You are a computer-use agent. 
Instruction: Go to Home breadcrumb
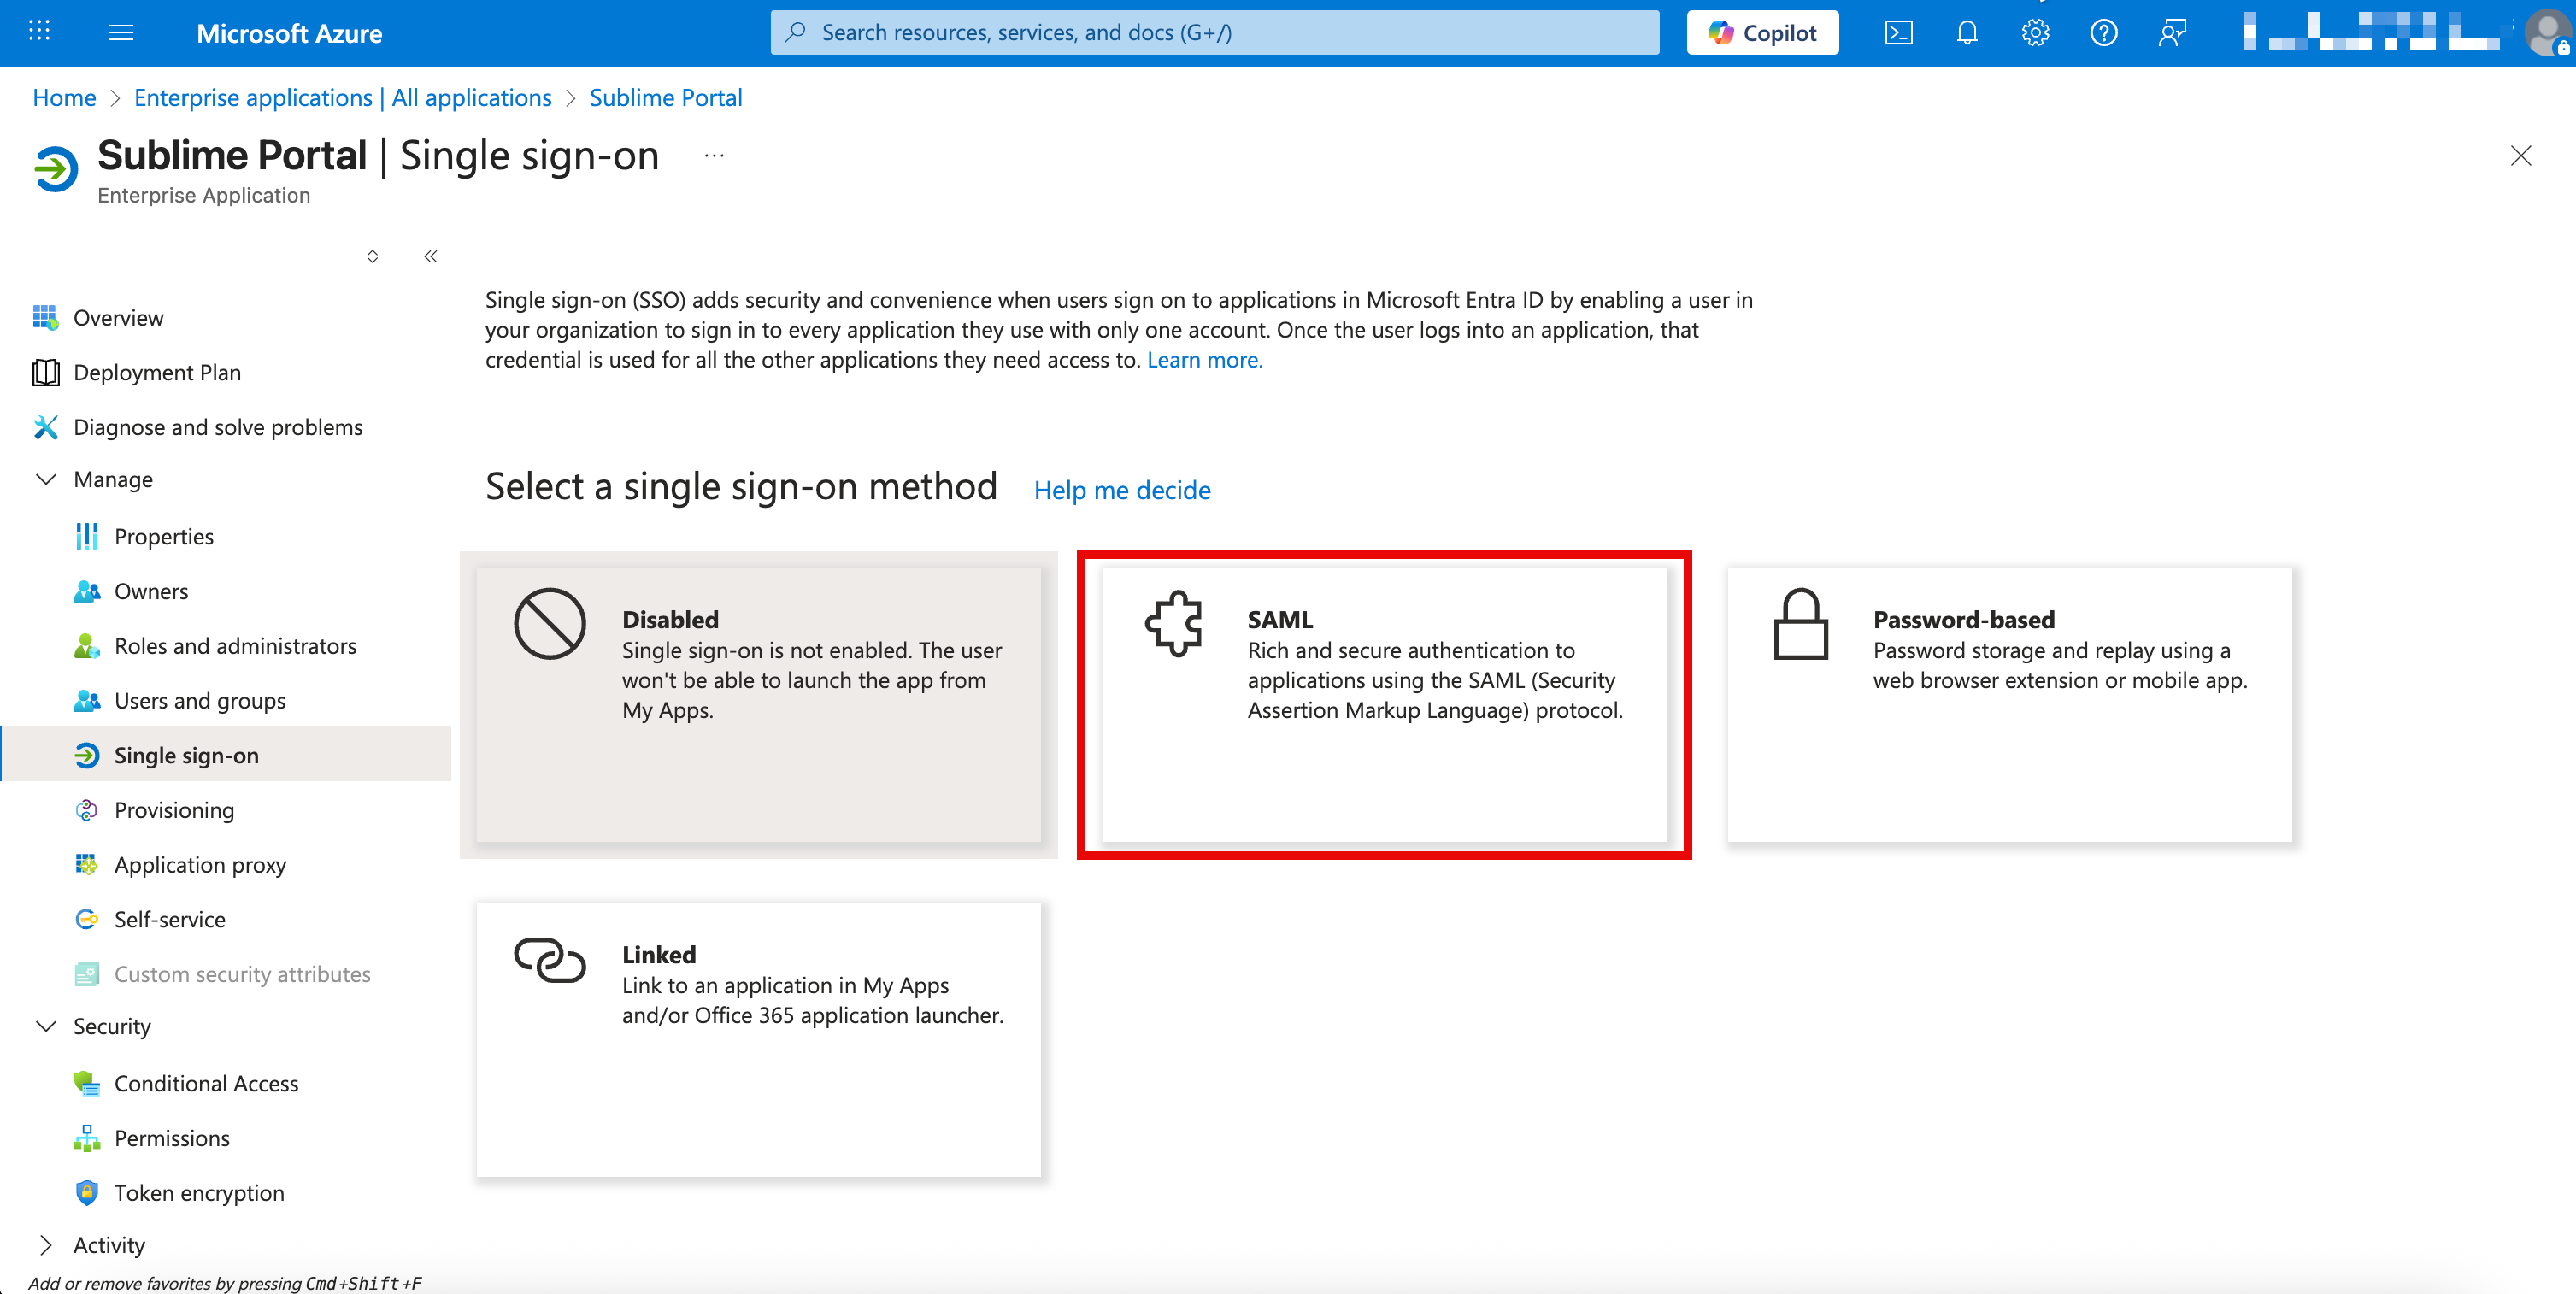(64, 97)
